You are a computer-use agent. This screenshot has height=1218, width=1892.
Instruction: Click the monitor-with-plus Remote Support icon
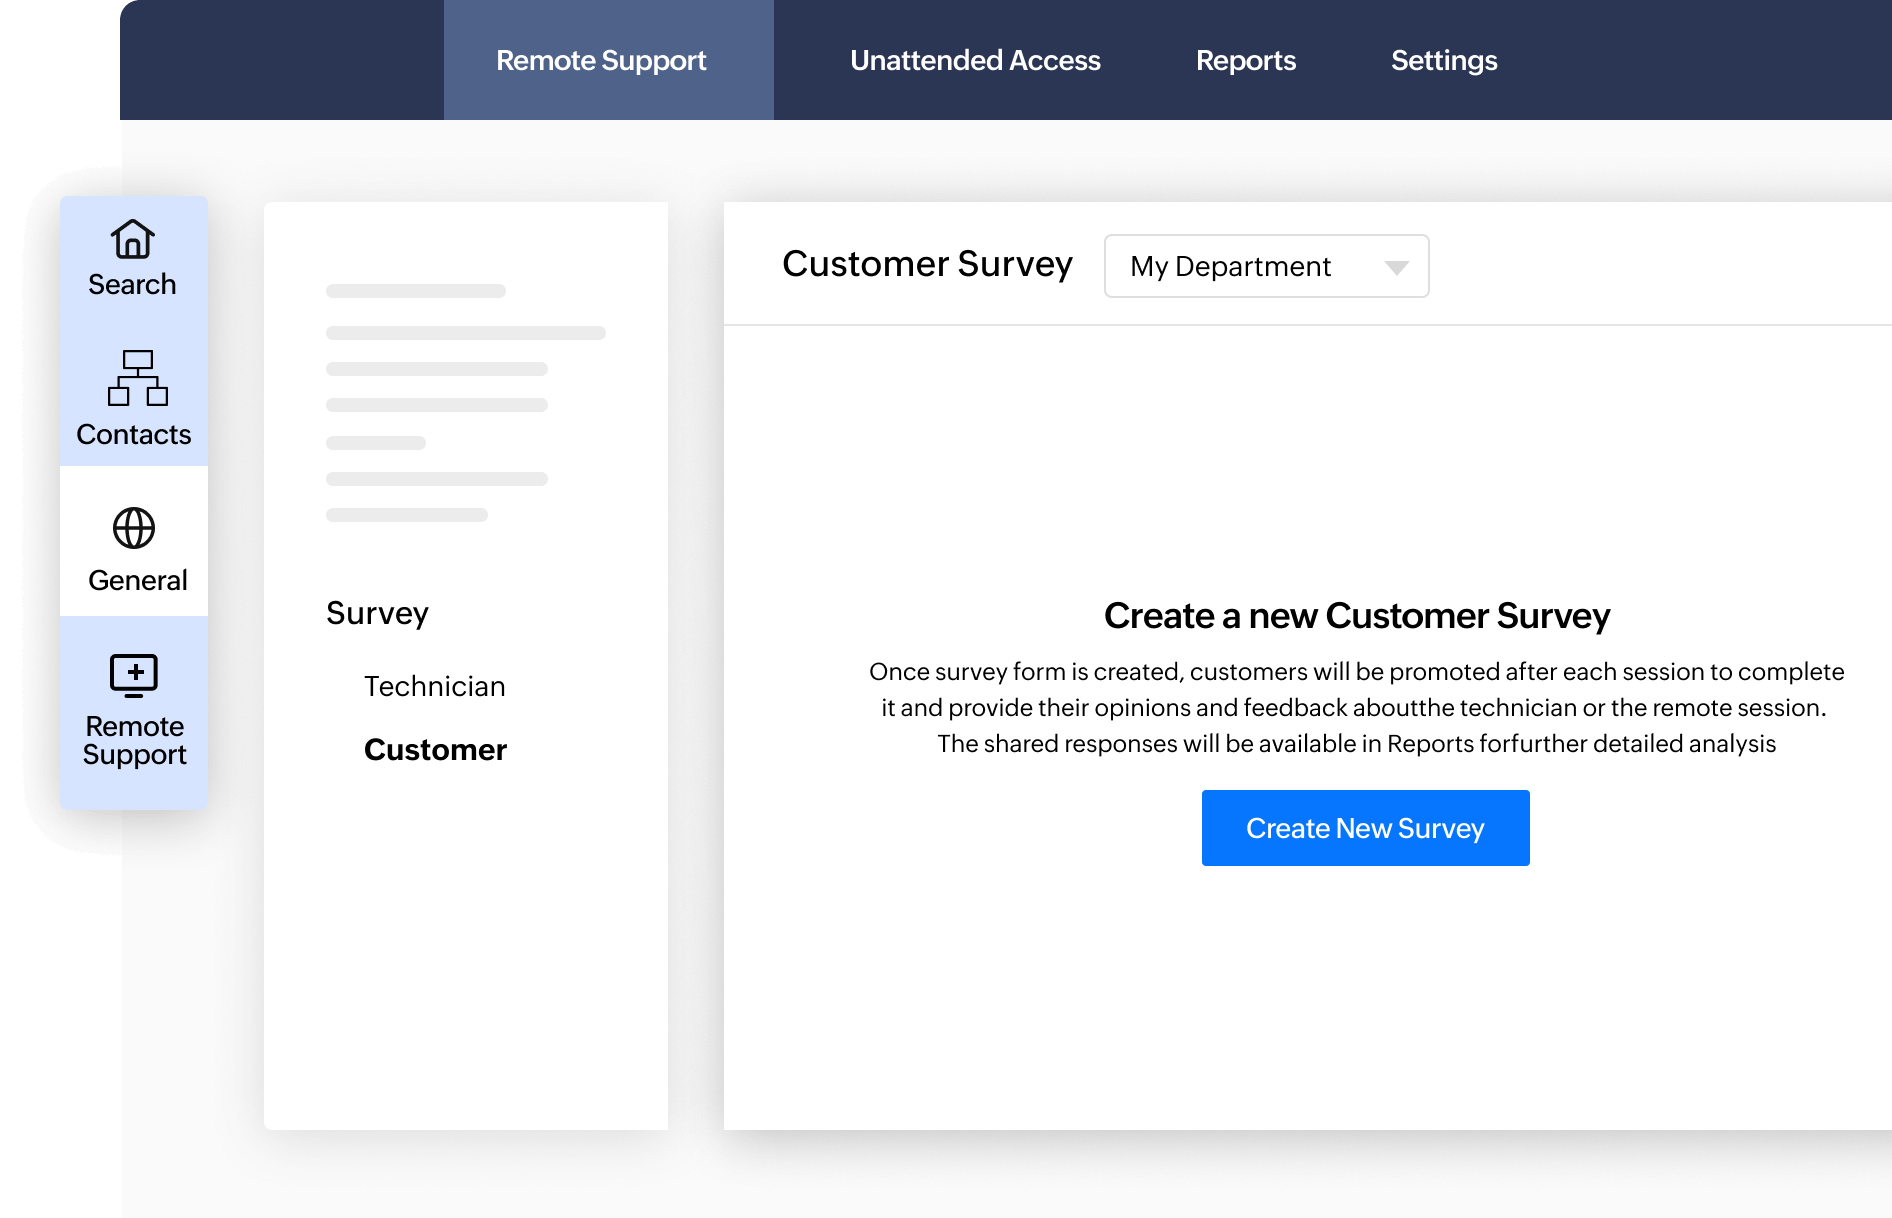[x=133, y=676]
